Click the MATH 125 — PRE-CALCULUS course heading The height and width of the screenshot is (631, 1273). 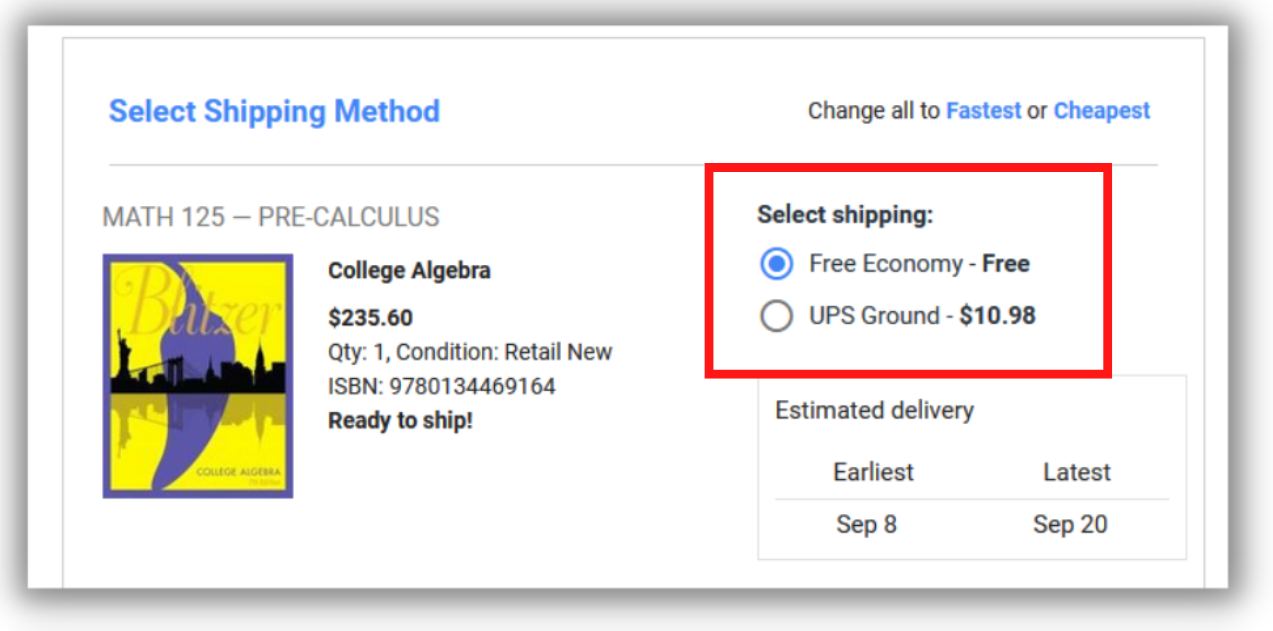pyautogui.click(x=271, y=217)
